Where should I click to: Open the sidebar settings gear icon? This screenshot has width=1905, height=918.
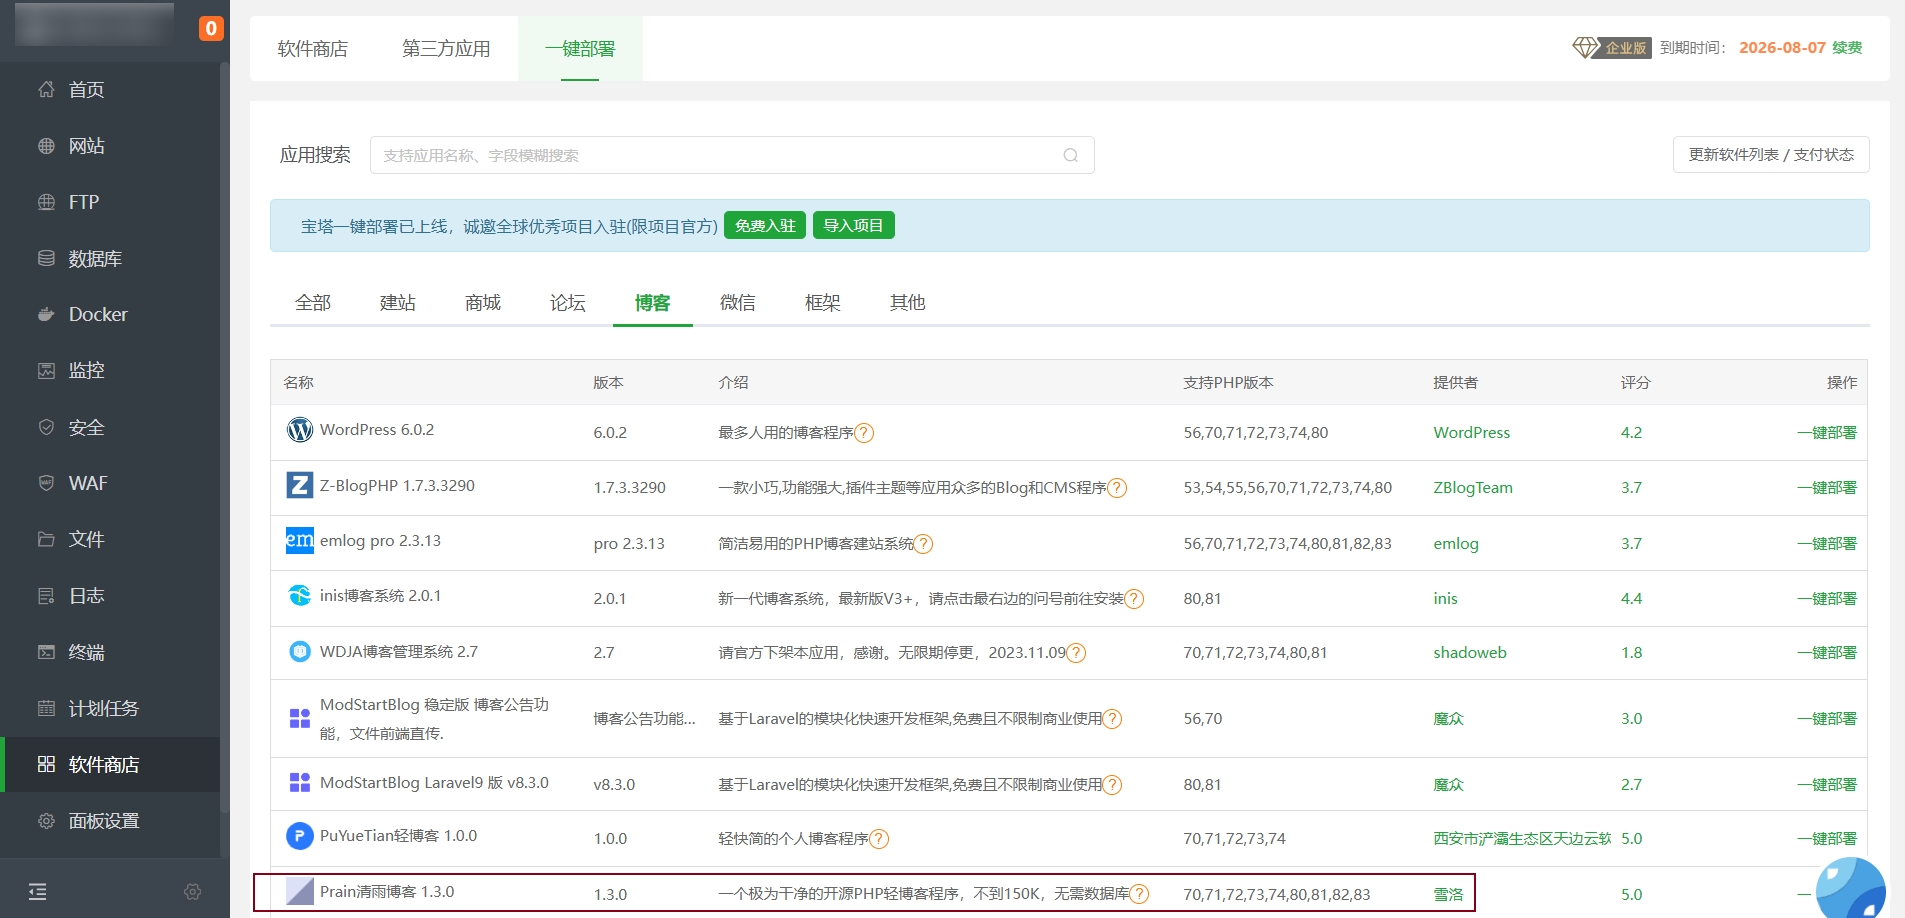click(193, 891)
